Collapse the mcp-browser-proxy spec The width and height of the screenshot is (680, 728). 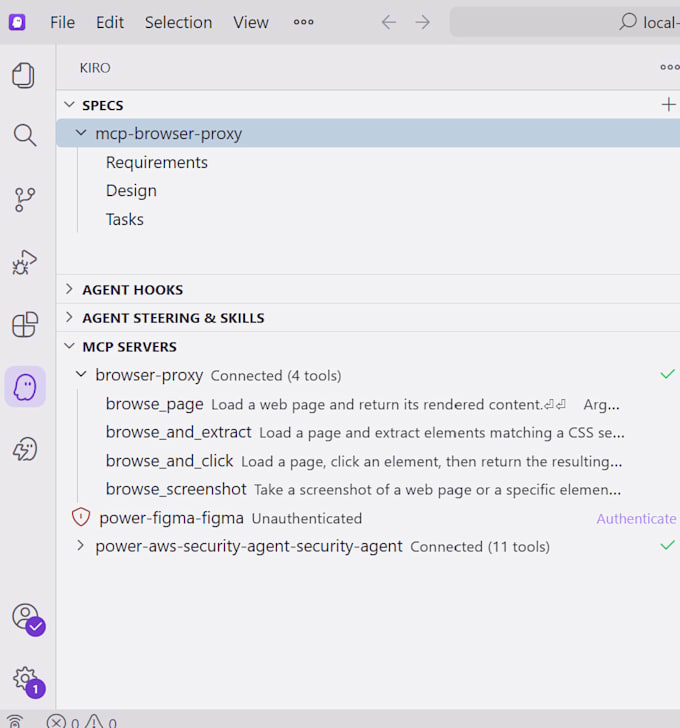(x=81, y=133)
